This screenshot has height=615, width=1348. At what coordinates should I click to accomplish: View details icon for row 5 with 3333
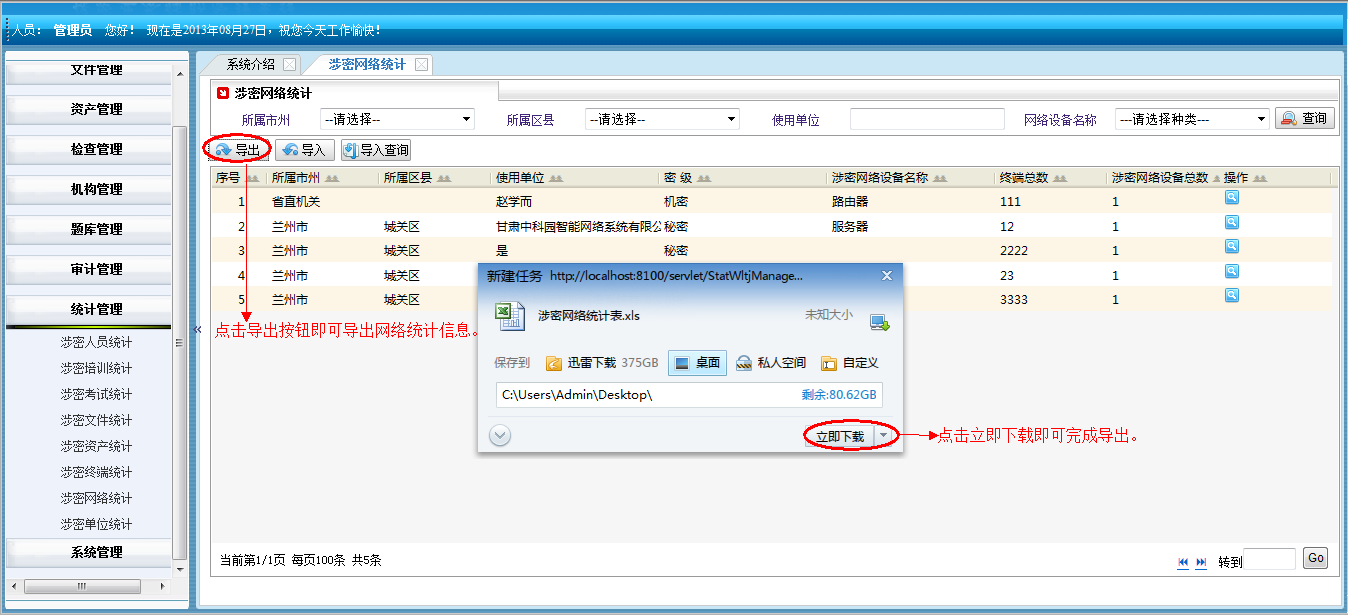[x=1232, y=295]
